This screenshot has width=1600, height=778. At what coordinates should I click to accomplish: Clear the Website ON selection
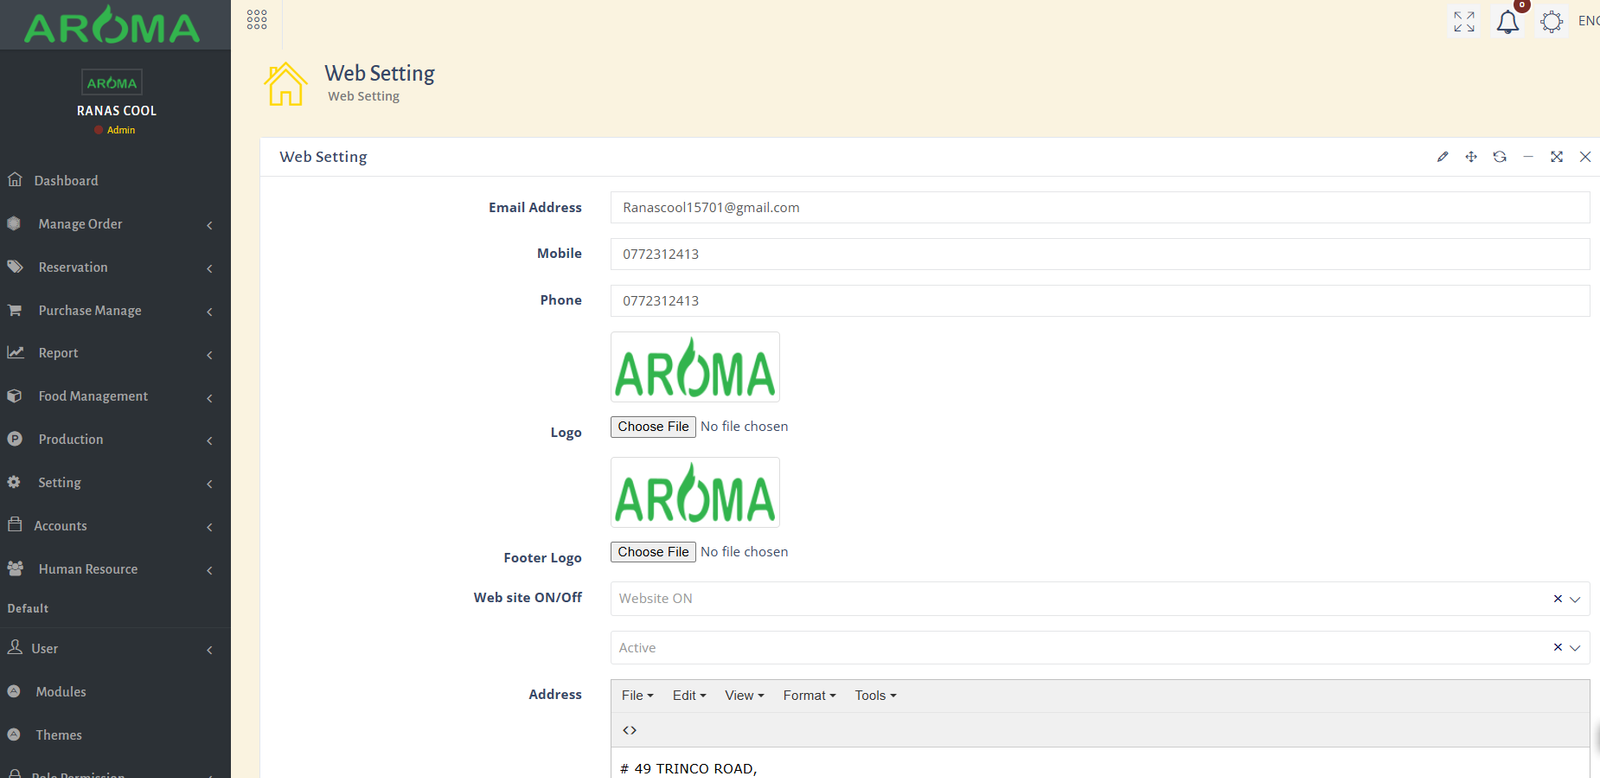coord(1557,599)
